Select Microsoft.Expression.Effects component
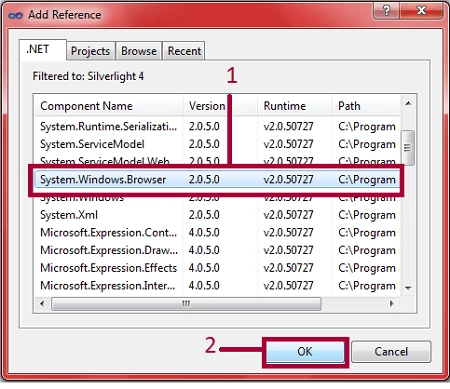Image resolution: width=450 pixels, height=389 pixels. pos(217,268)
